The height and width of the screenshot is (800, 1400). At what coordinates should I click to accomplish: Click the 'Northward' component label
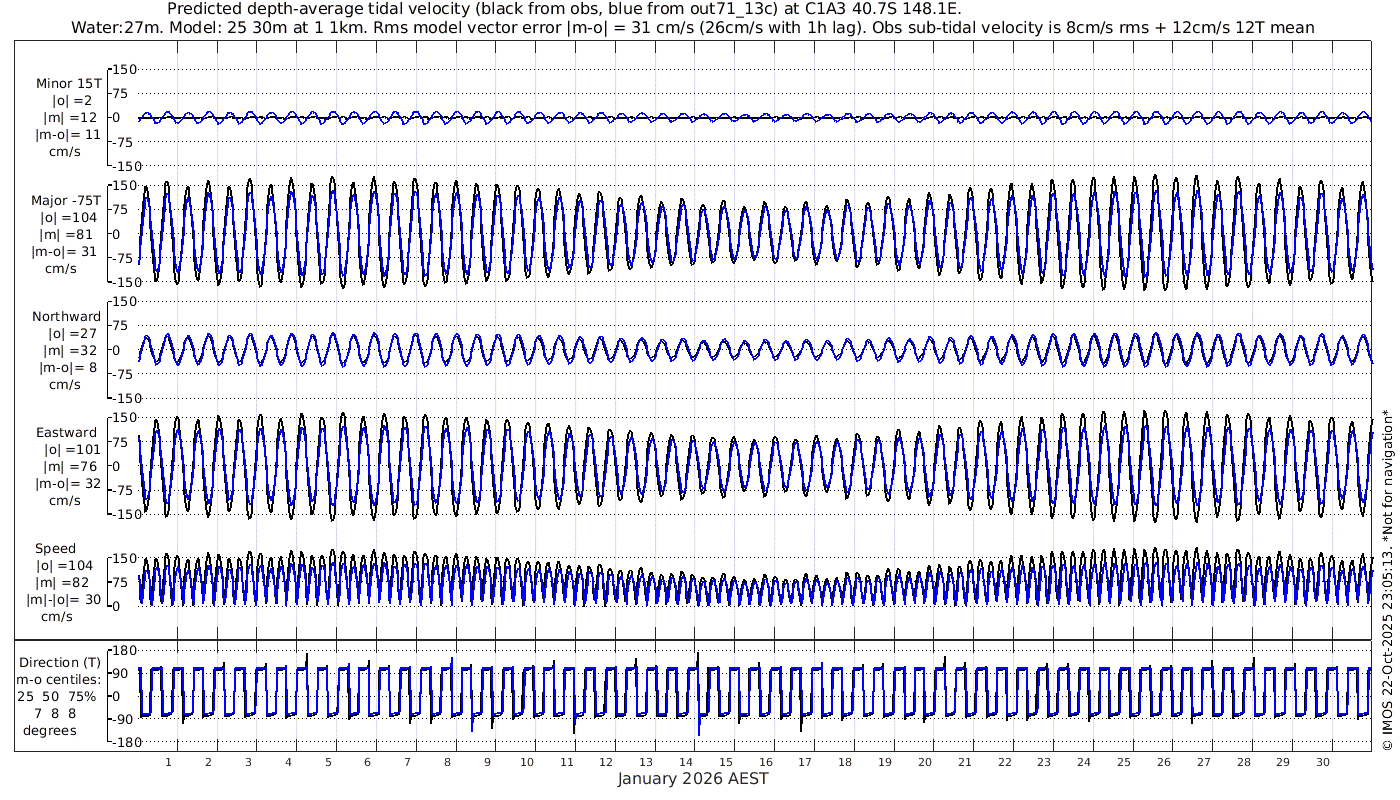pos(66,317)
